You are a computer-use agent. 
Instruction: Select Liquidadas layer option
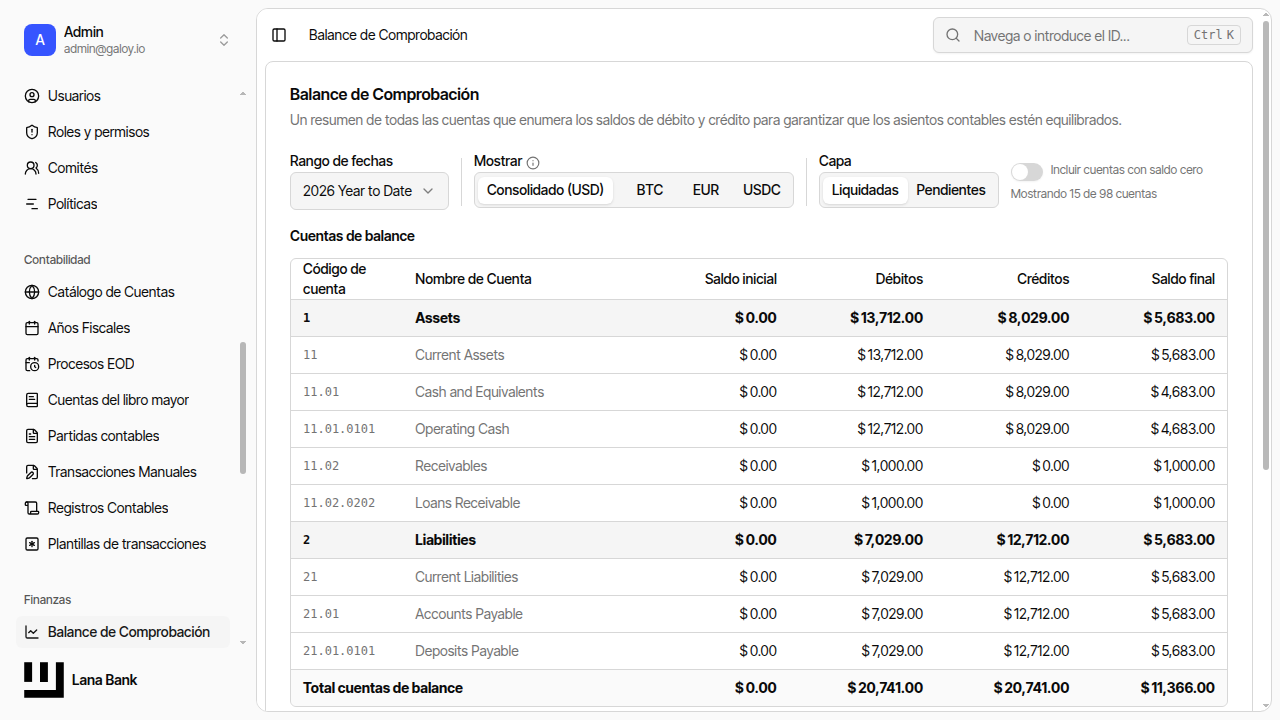tap(865, 190)
